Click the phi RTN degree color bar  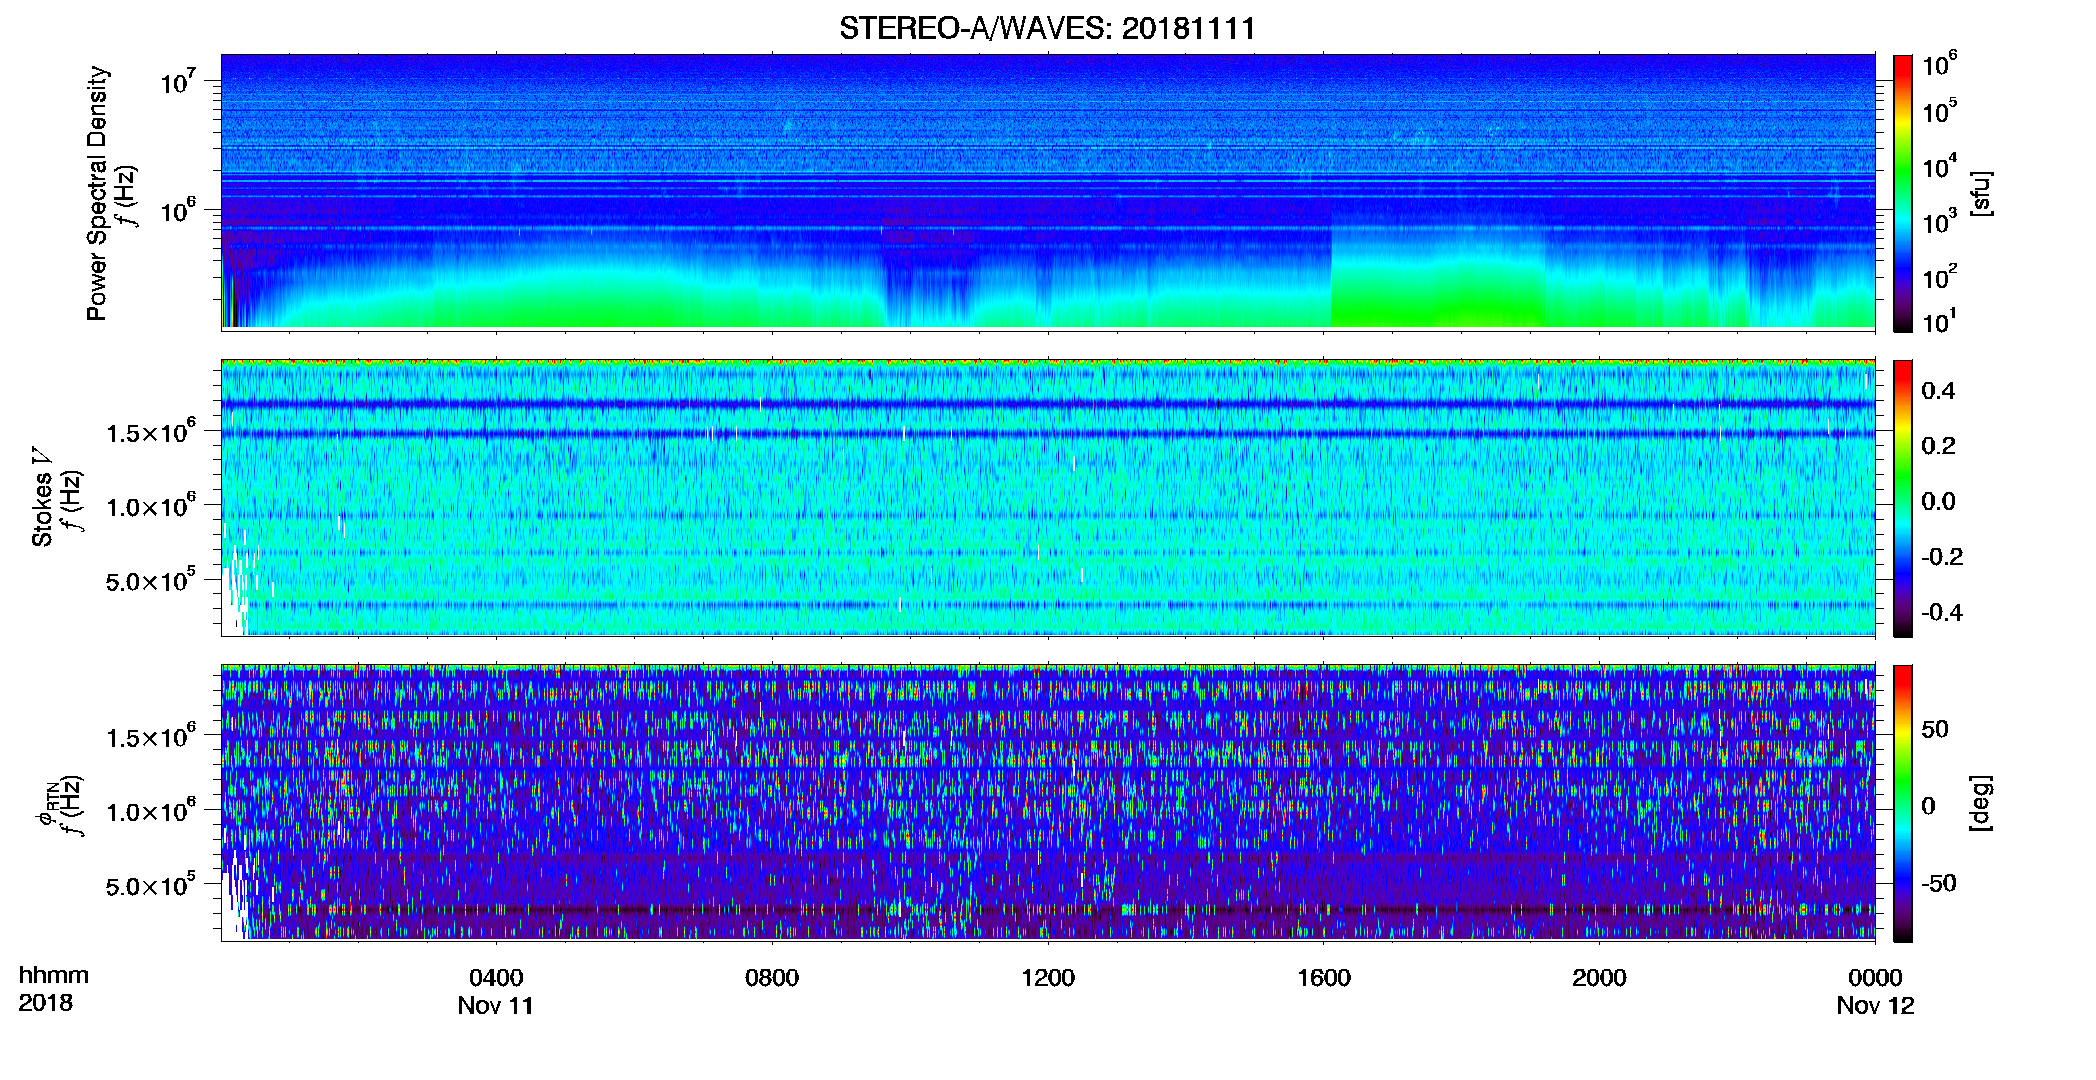point(1903,803)
